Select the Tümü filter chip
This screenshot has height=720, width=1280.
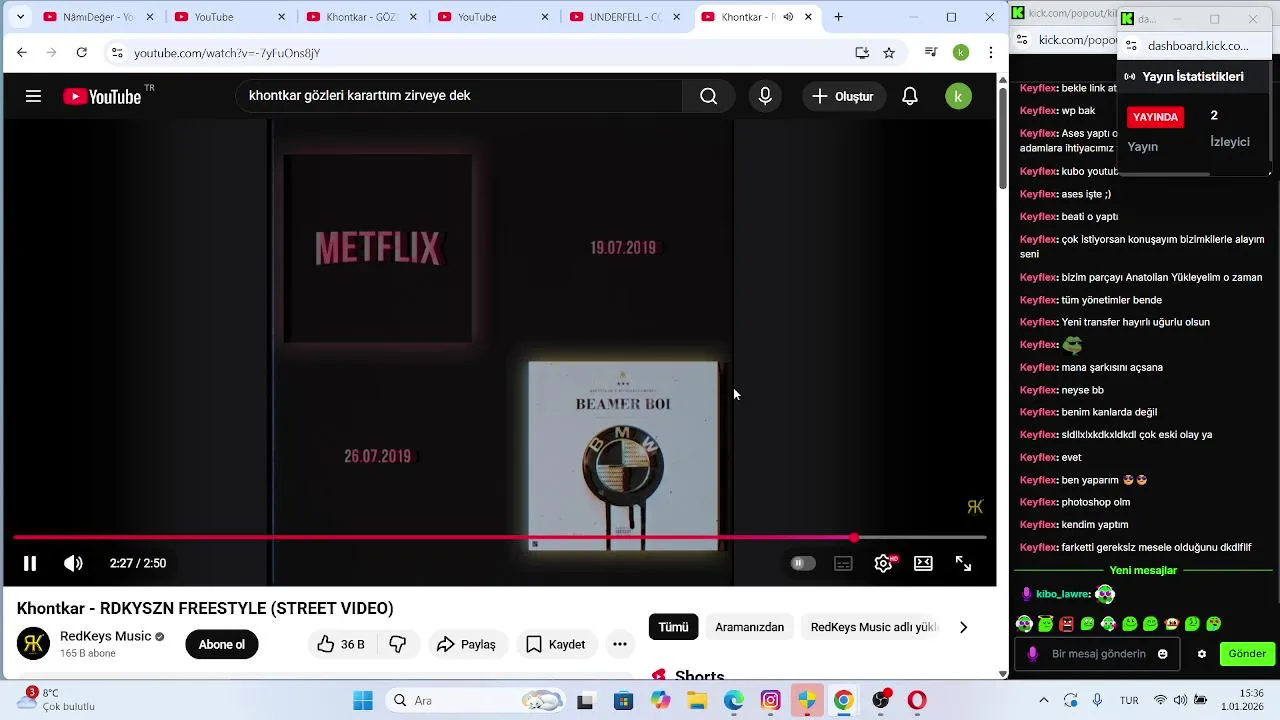(673, 627)
